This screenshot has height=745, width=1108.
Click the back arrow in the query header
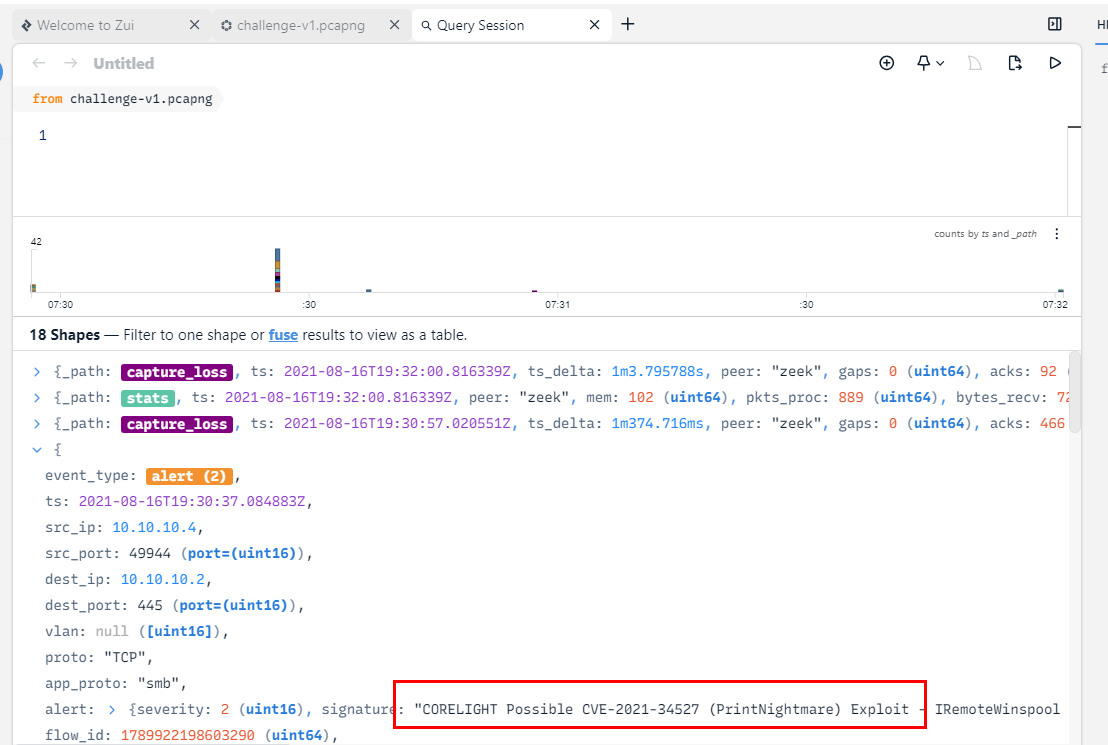(39, 63)
